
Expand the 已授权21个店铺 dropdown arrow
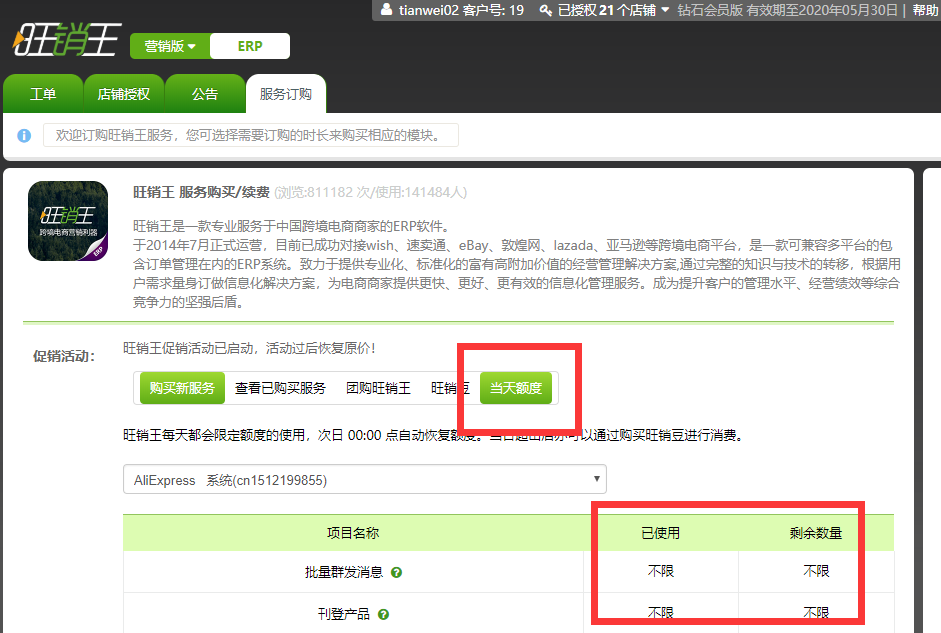(665, 10)
